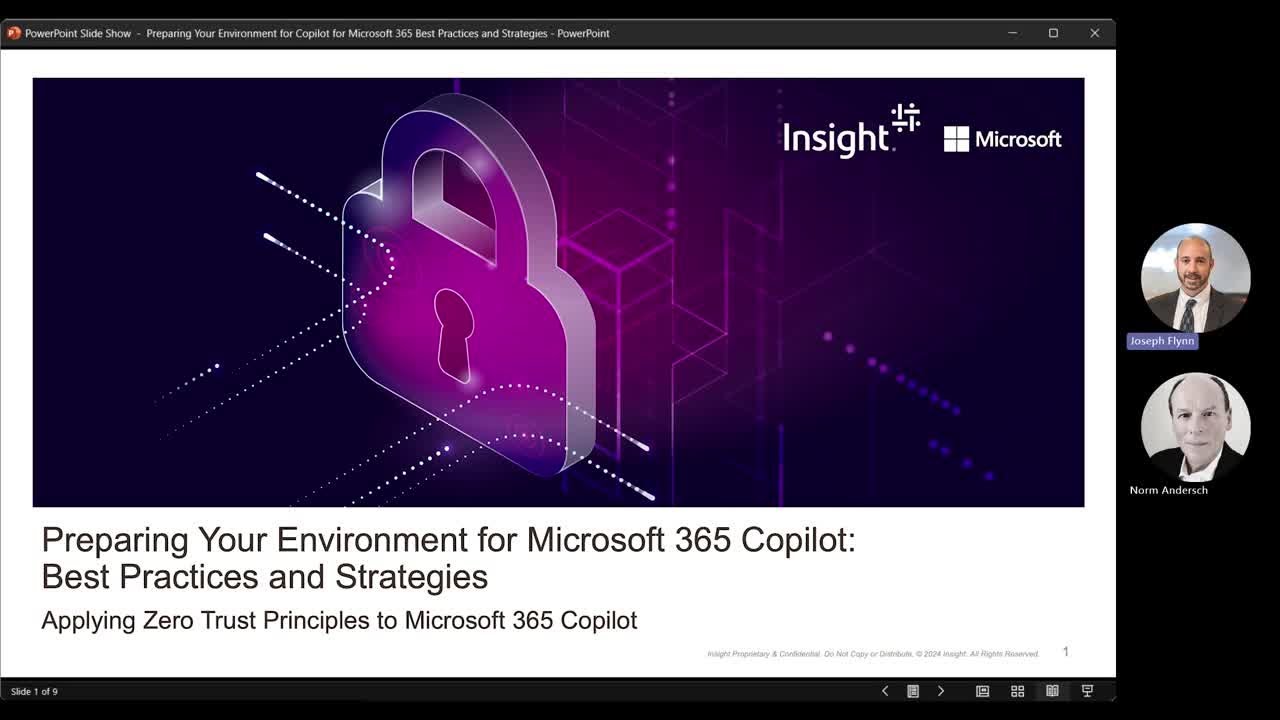Open the slide menu list icon

tap(913, 691)
